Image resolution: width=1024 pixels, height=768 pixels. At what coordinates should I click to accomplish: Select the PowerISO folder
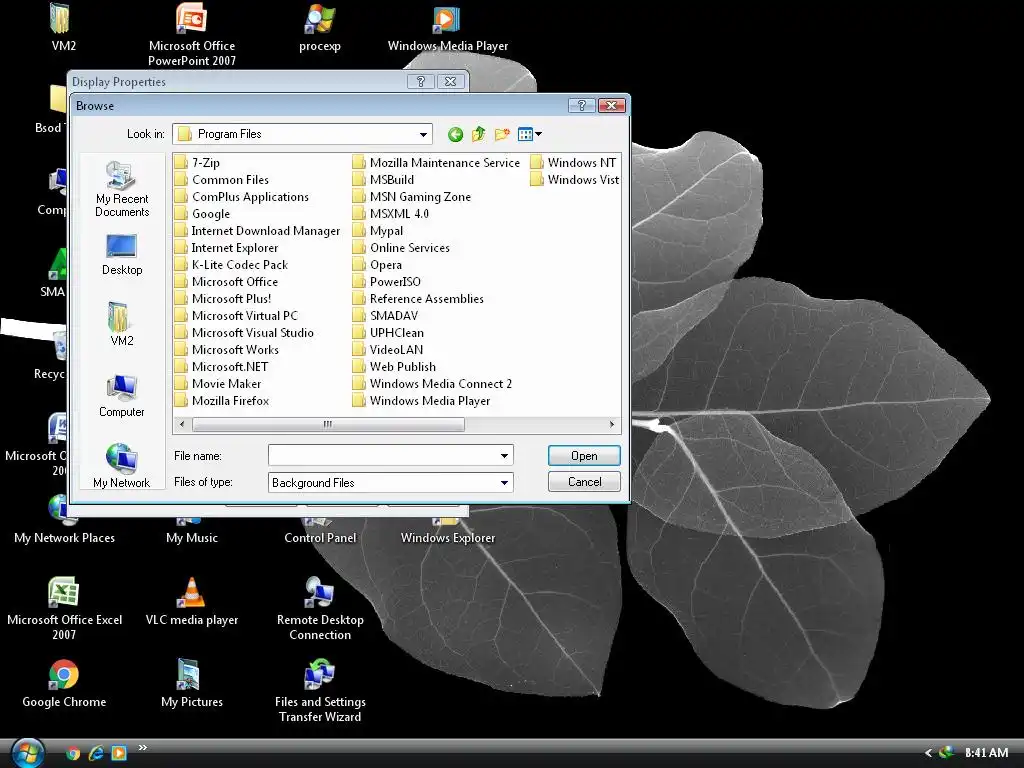click(387, 281)
